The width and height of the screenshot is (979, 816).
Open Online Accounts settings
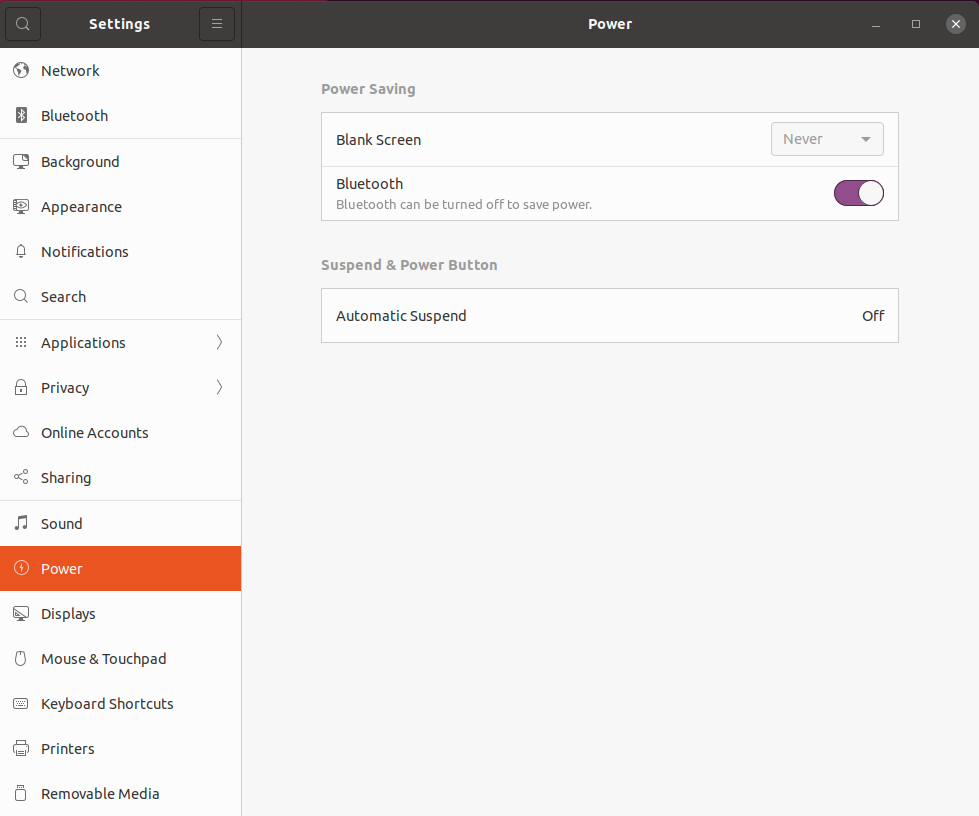[94, 432]
